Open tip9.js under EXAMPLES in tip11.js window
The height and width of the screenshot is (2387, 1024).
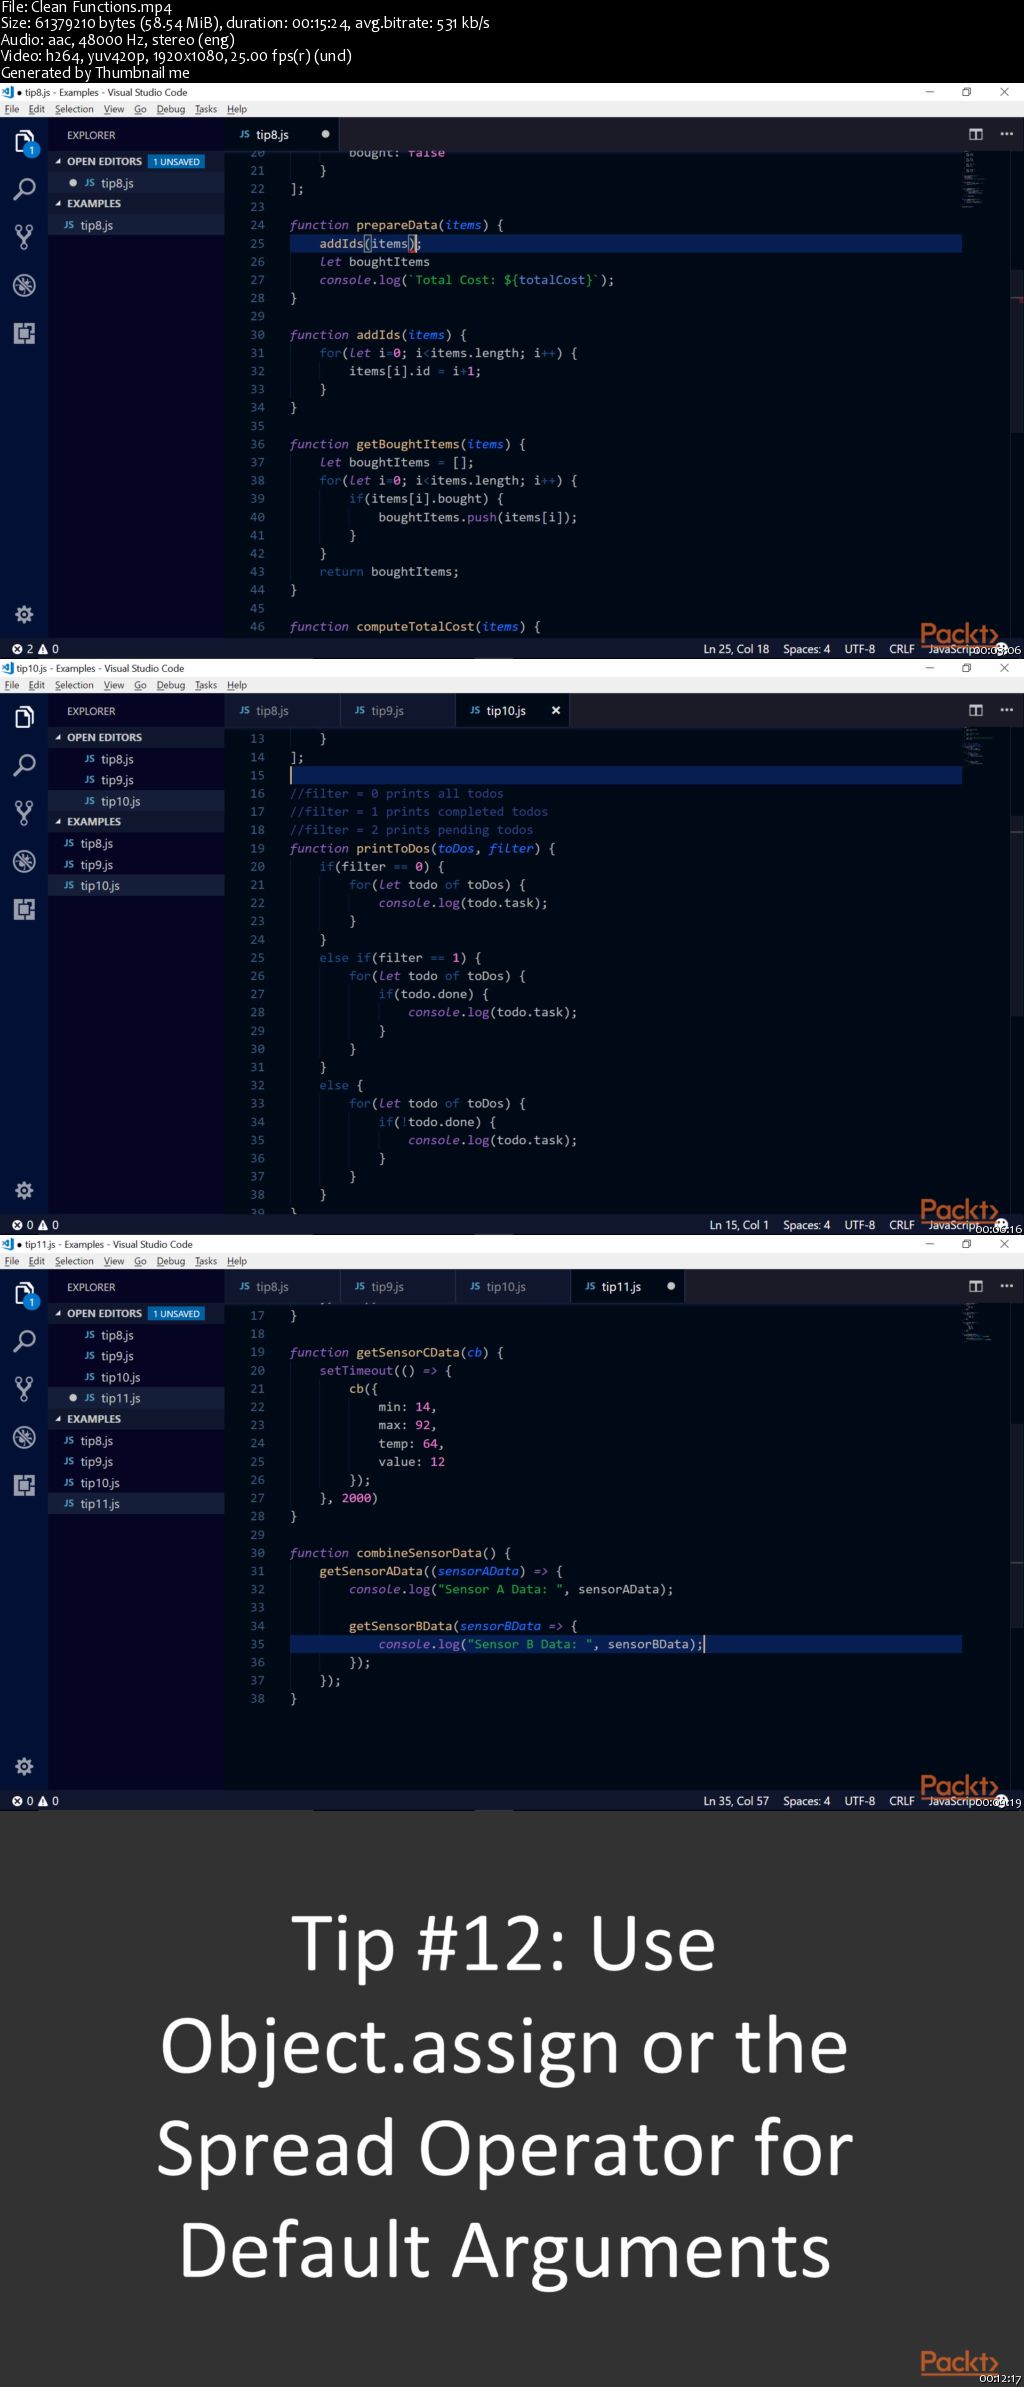point(136,1461)
